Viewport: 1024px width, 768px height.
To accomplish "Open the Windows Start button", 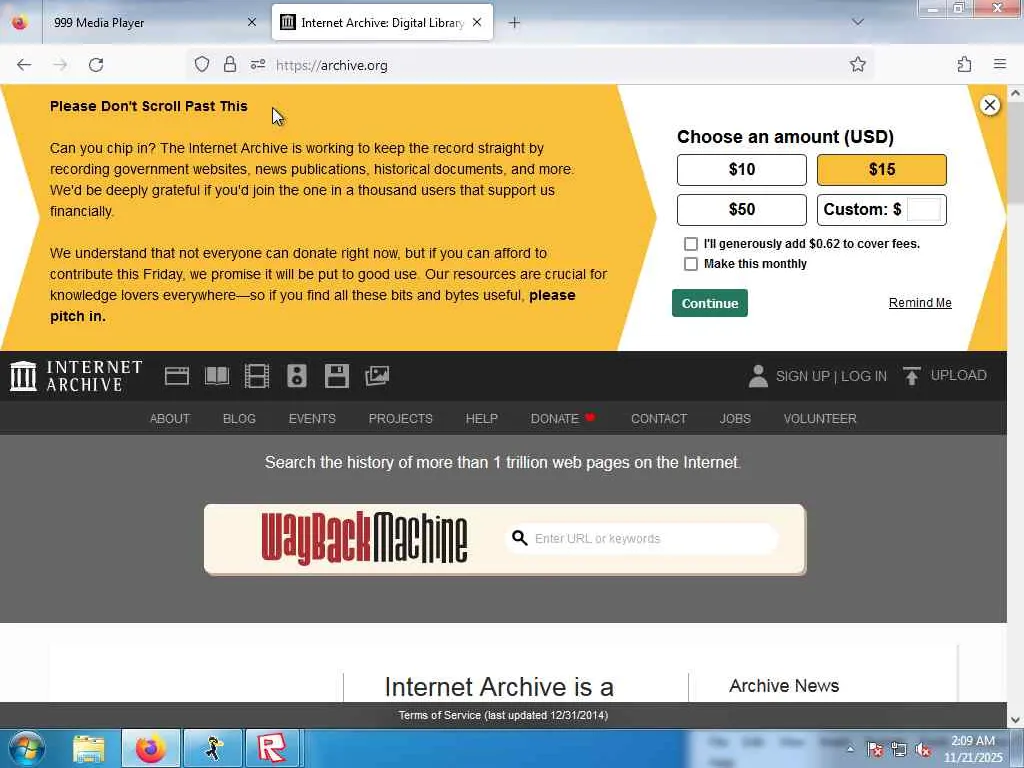I will 27,748.
